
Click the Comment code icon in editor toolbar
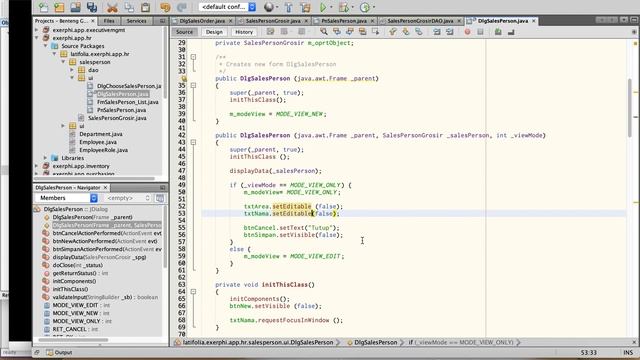coord(498,31)
